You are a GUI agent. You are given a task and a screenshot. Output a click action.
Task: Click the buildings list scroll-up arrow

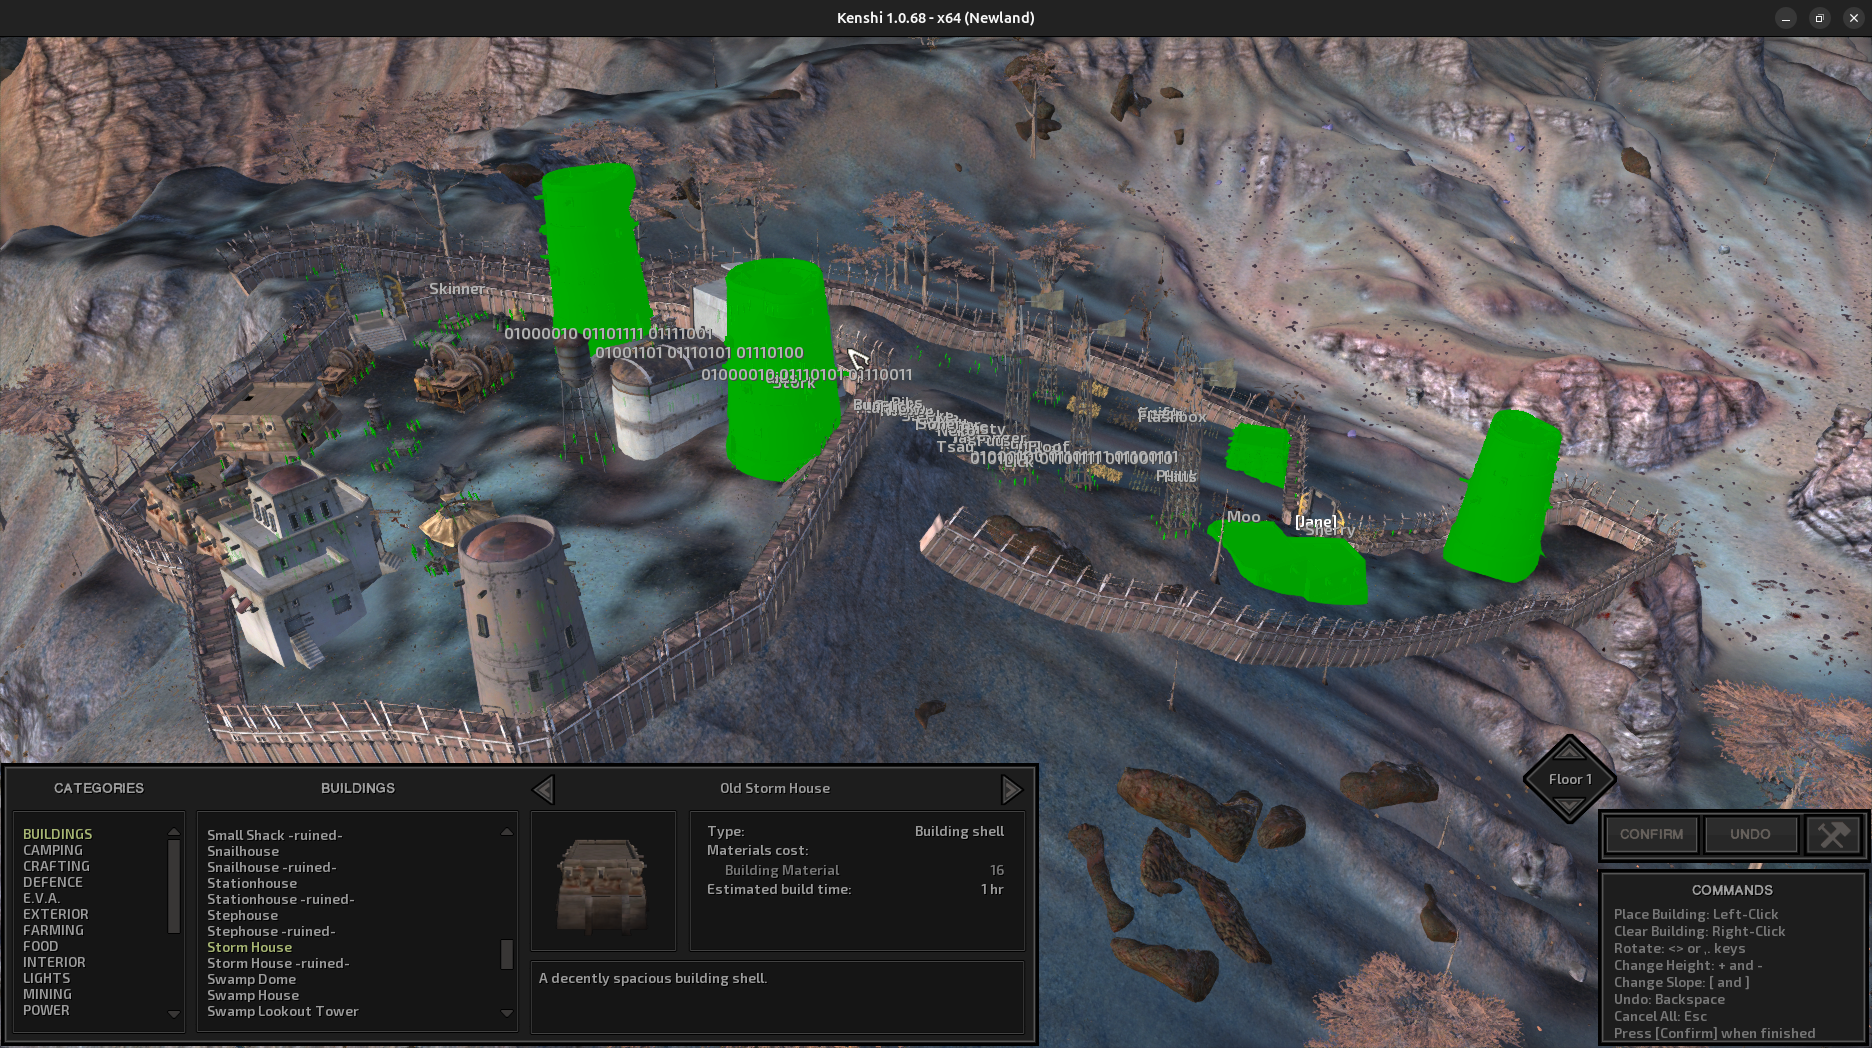point(507,832)
